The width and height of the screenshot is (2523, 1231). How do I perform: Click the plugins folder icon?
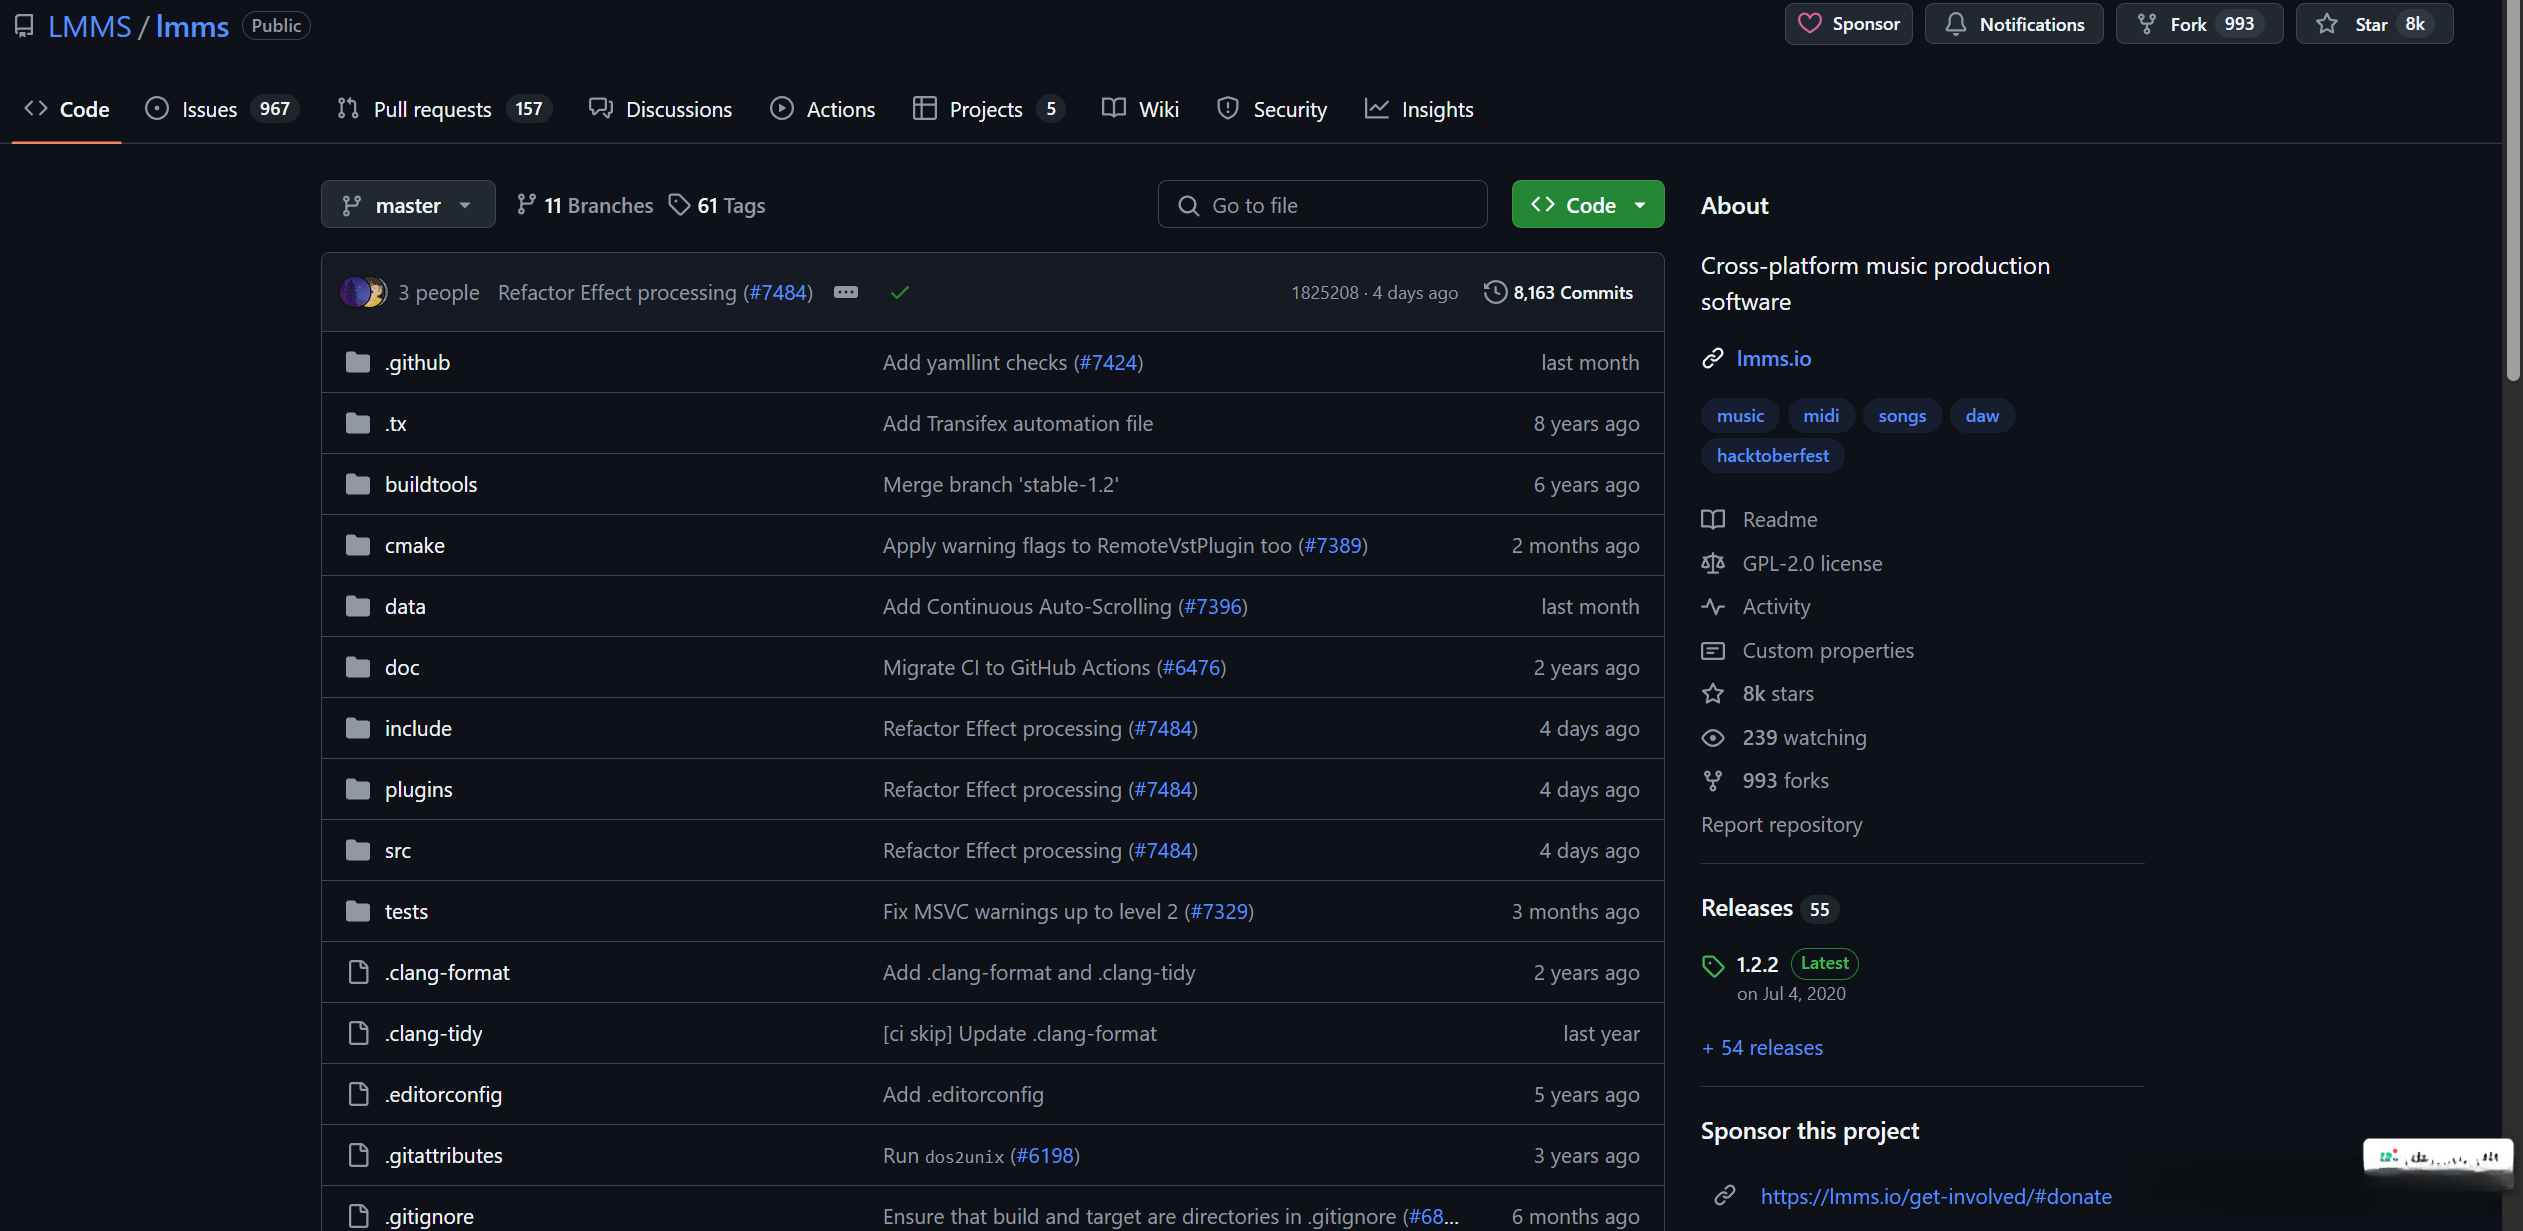point(358,789)
